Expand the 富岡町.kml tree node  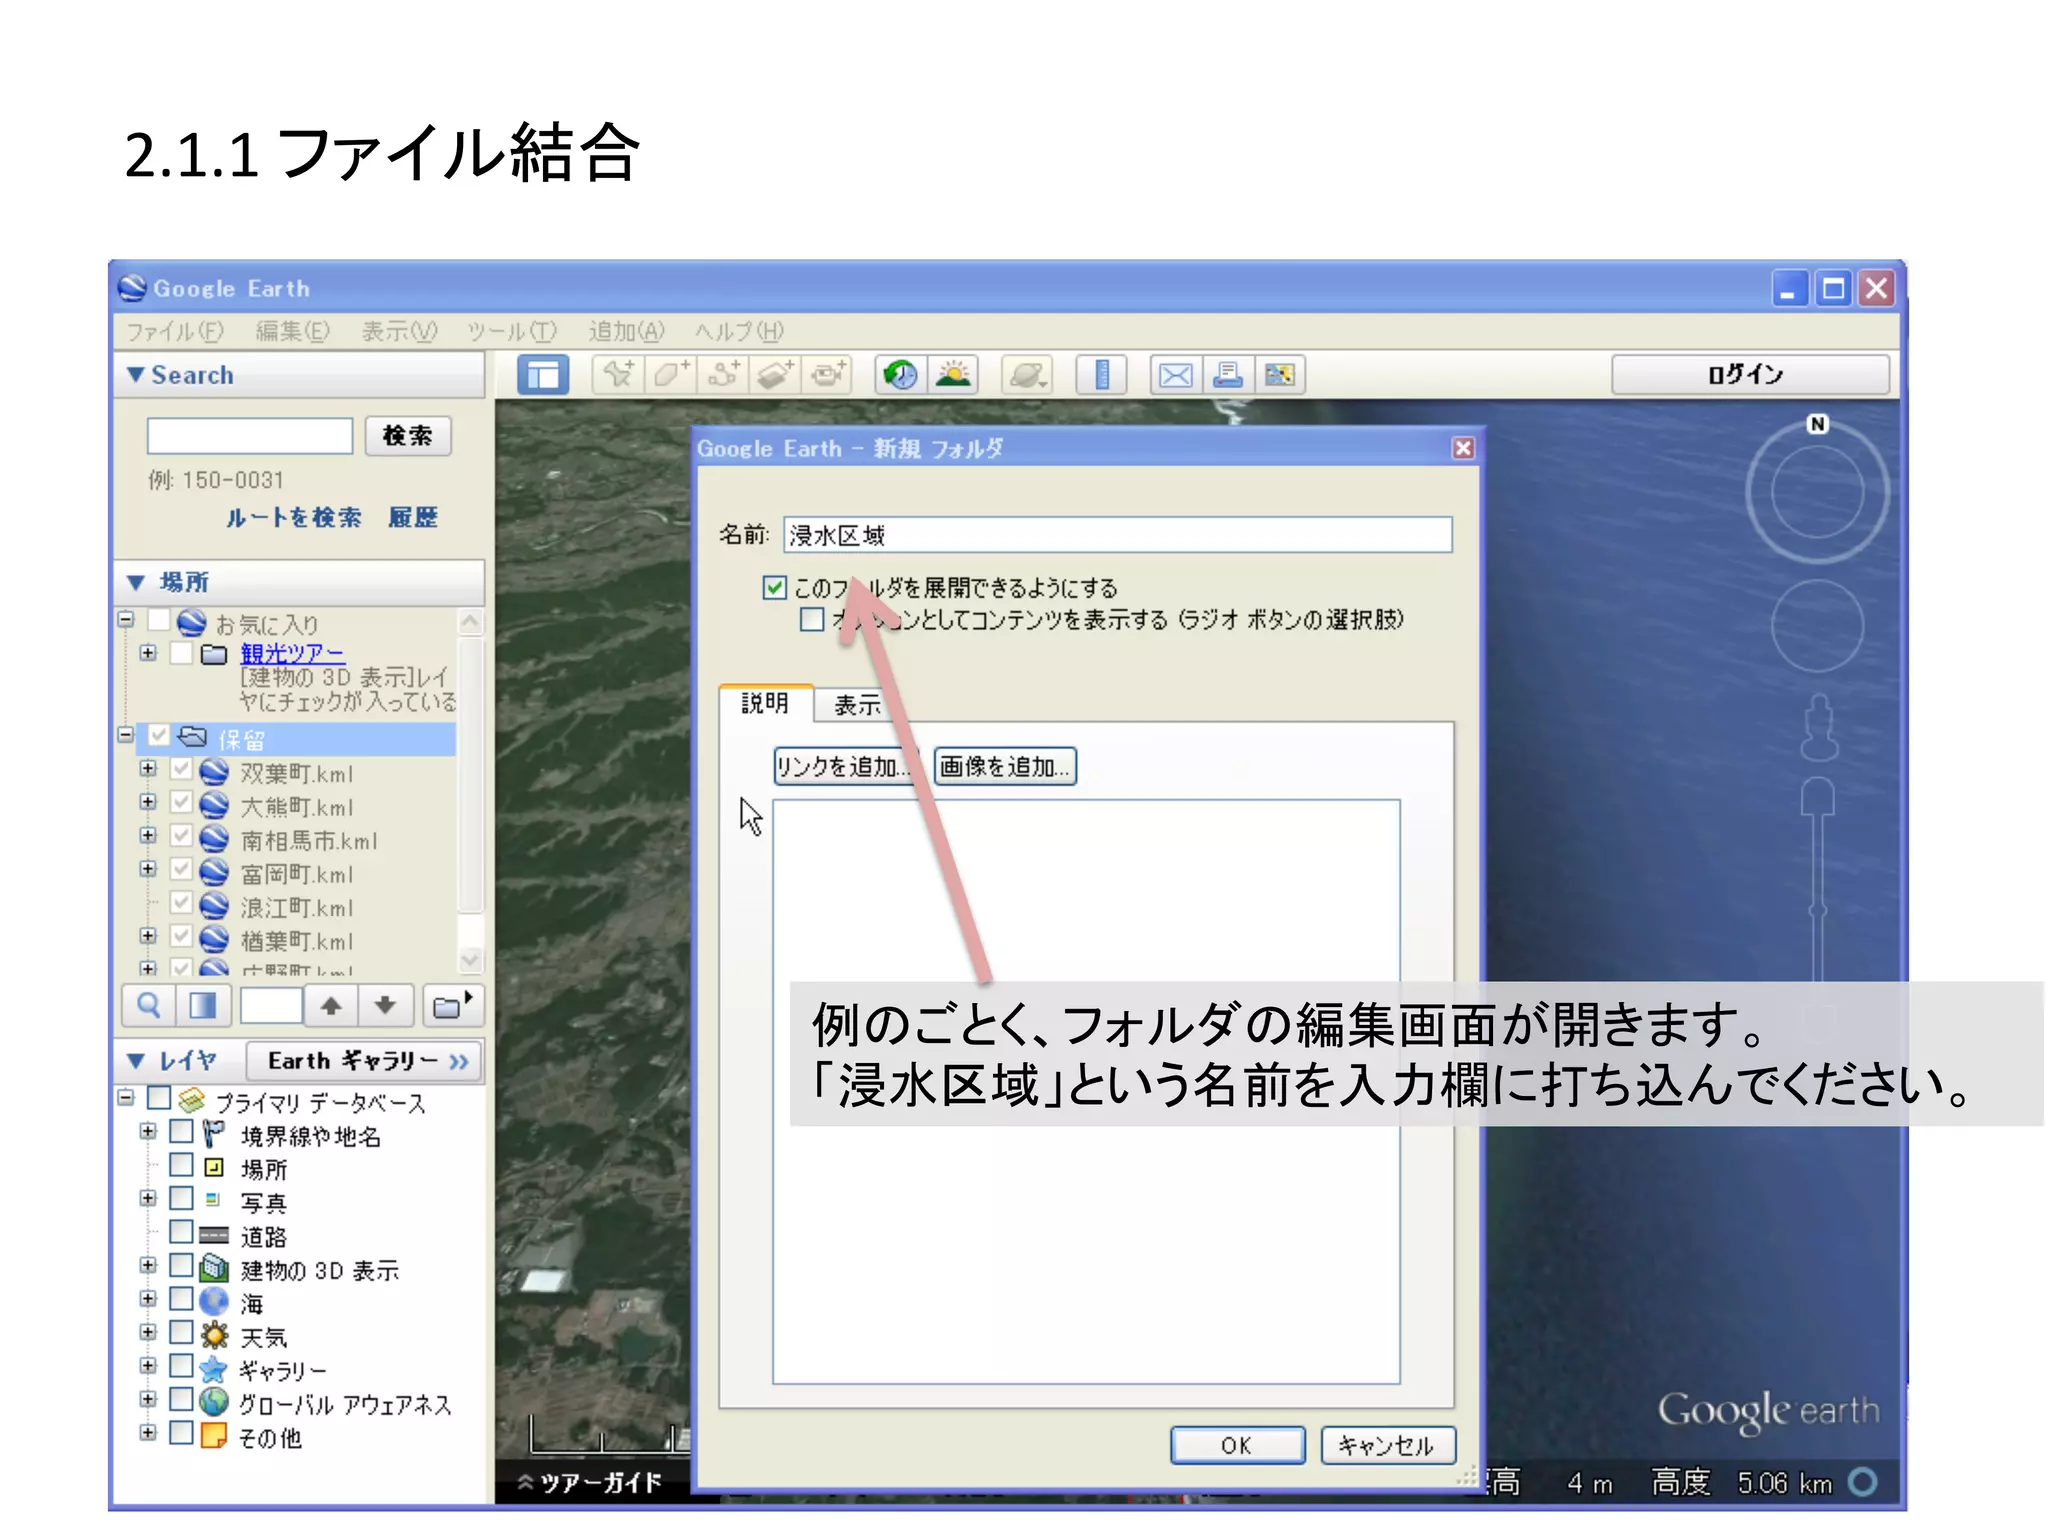coord(148,869)
